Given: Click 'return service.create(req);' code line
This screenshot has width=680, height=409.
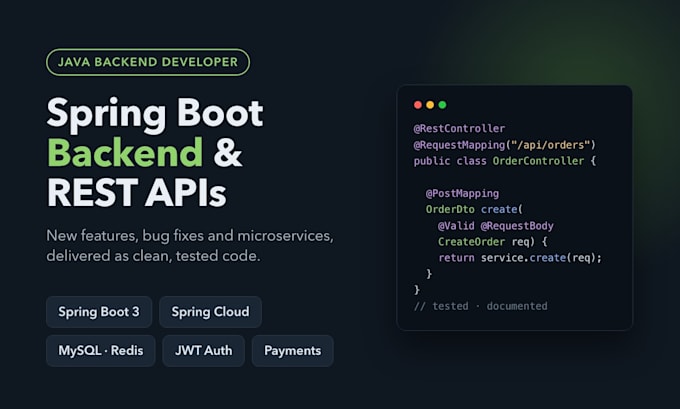Looking at the screenshot, I should click(x=520, y=258).
